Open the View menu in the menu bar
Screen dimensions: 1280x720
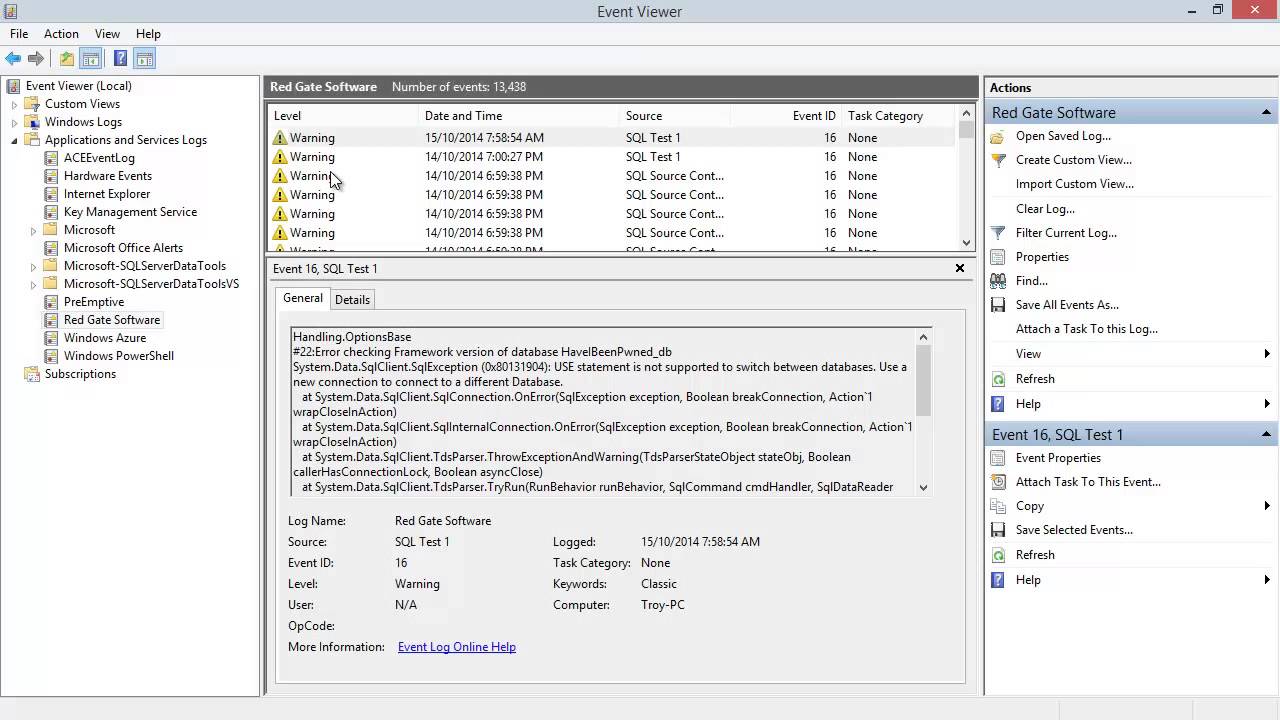(x=107, y=34)
